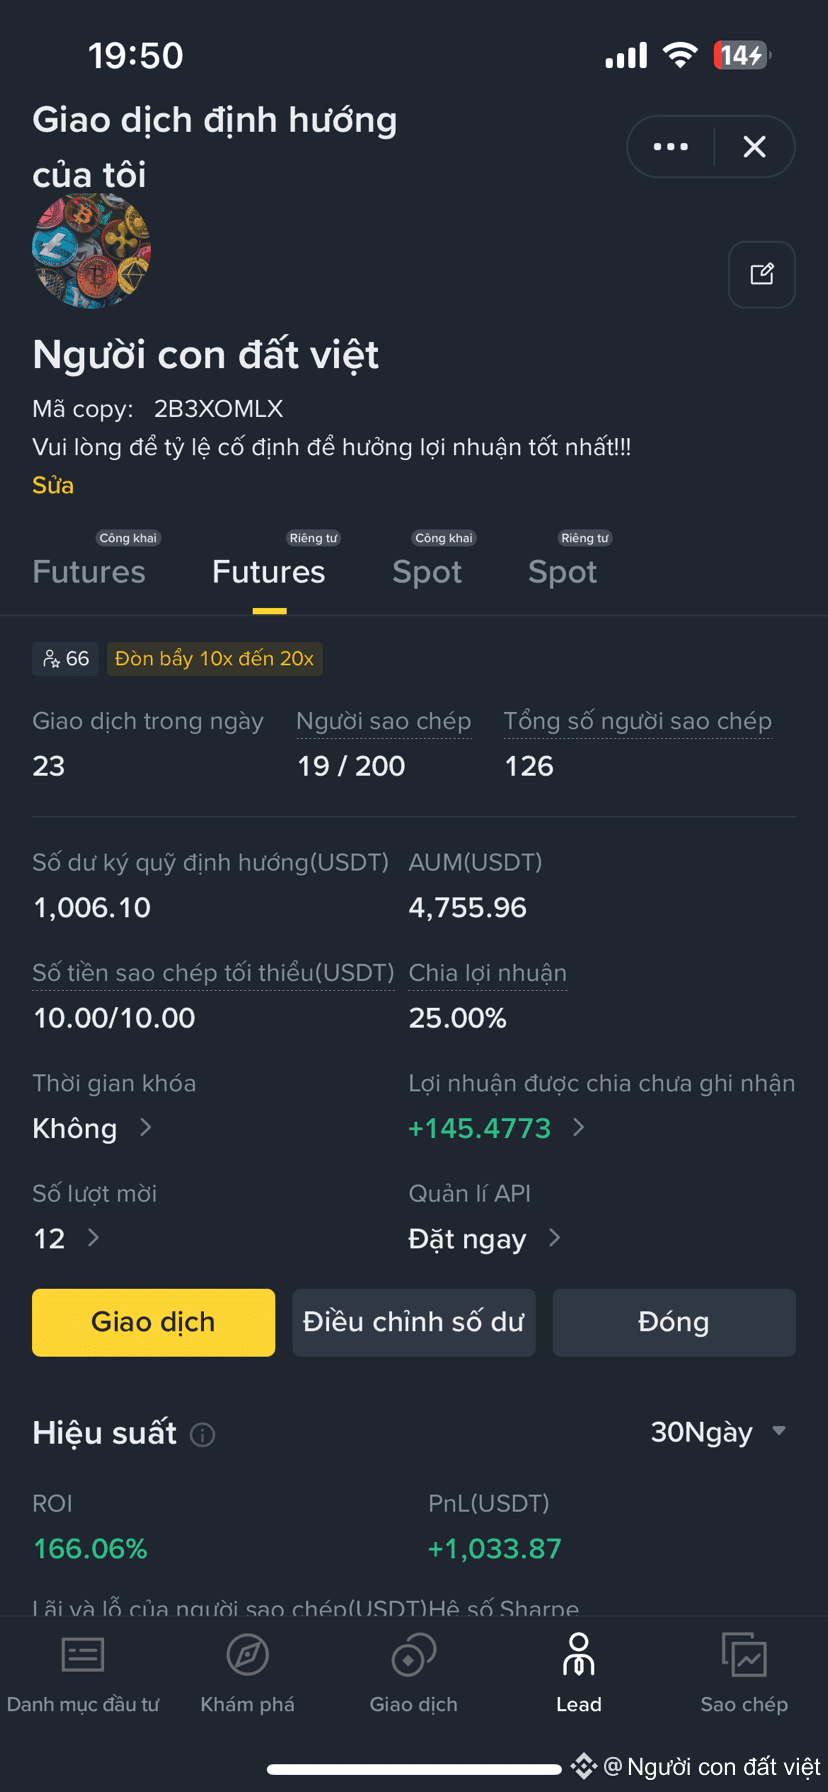Tap Điều chỉnh số dư button

point(414,1322)
